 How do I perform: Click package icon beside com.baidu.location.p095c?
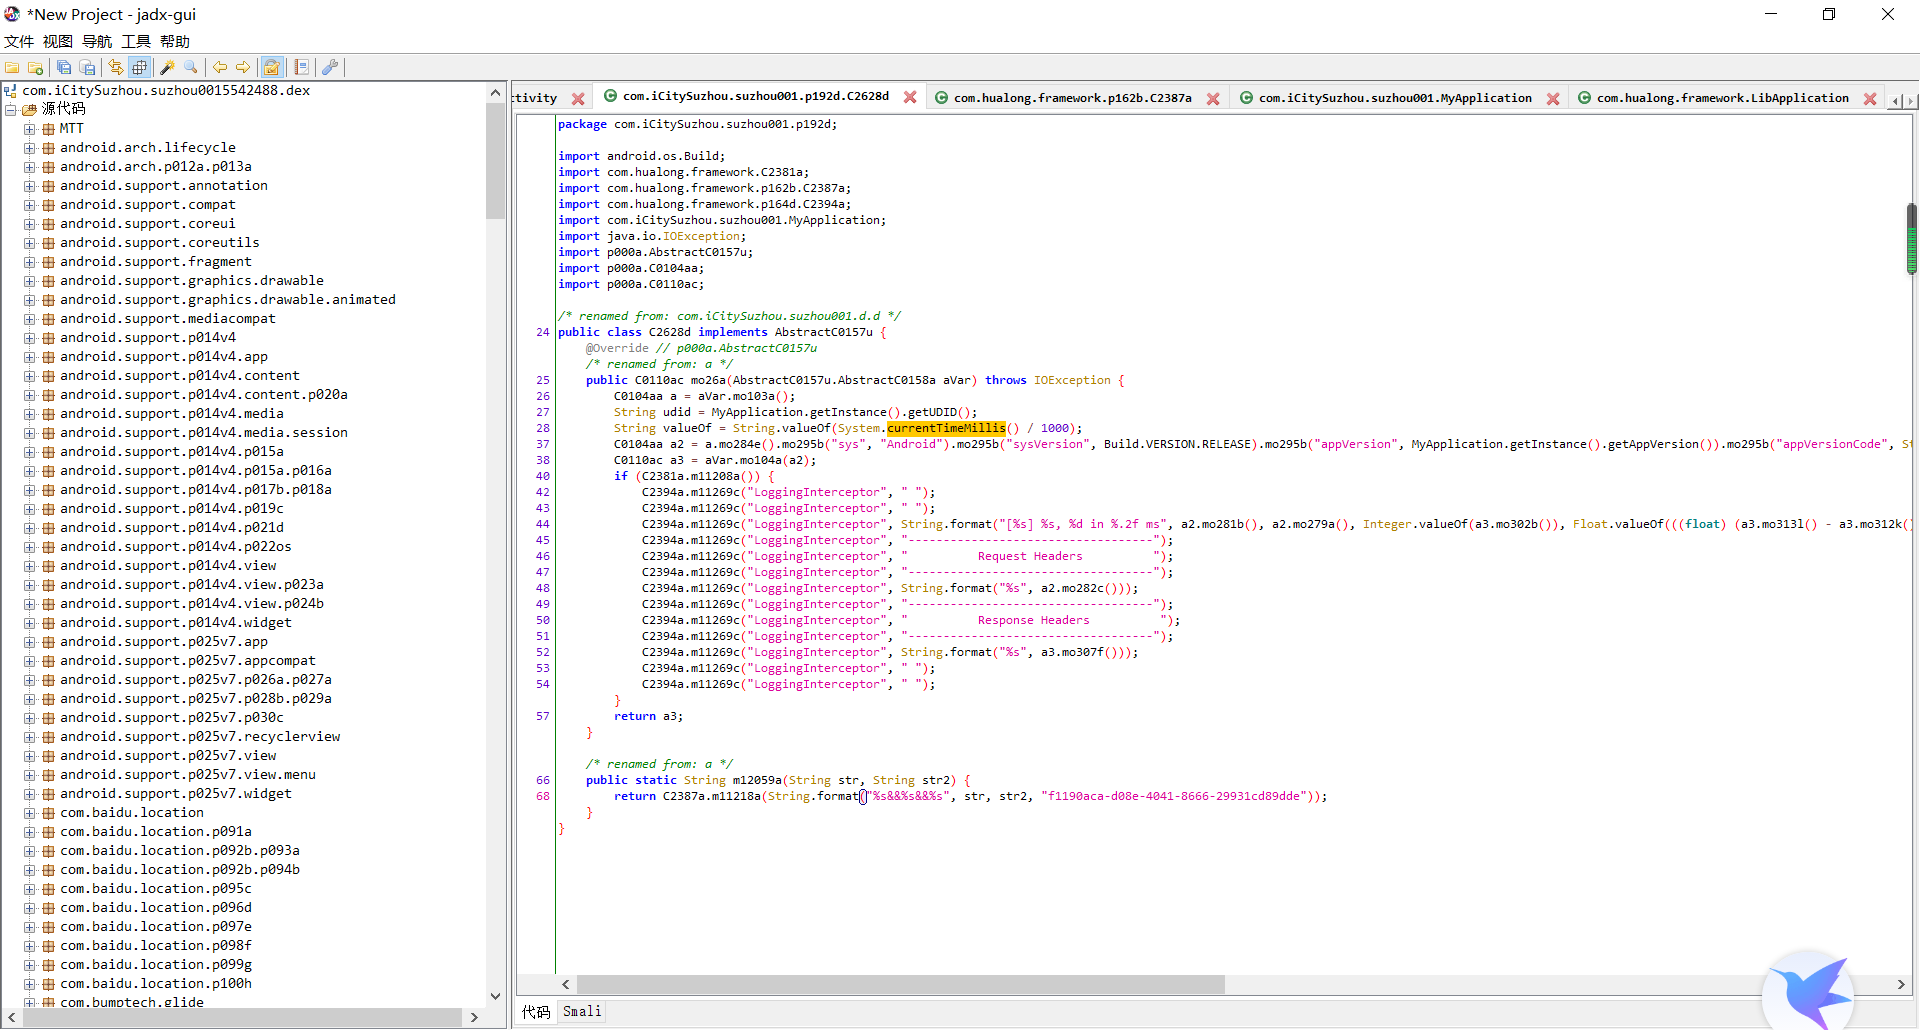48,888
